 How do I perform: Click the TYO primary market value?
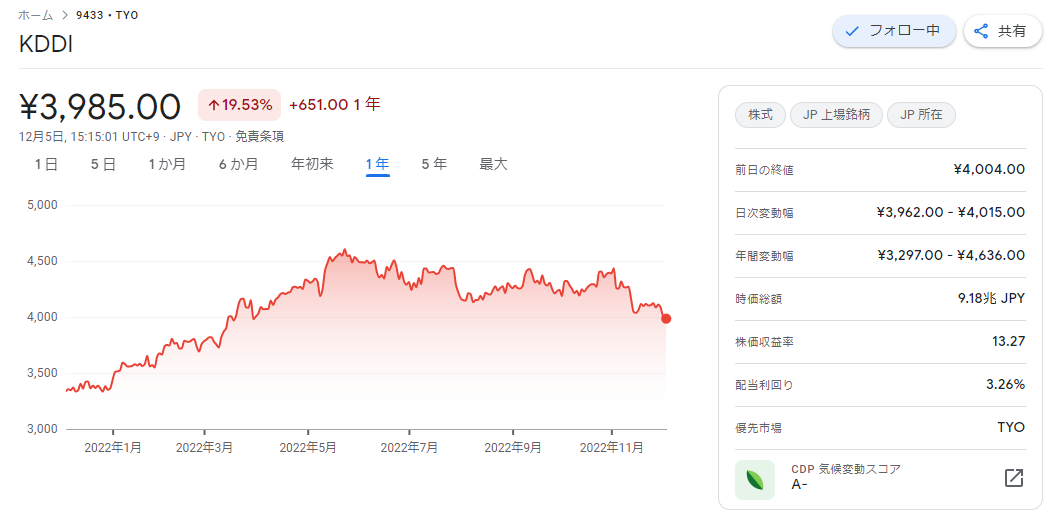tap(1011, 428)
